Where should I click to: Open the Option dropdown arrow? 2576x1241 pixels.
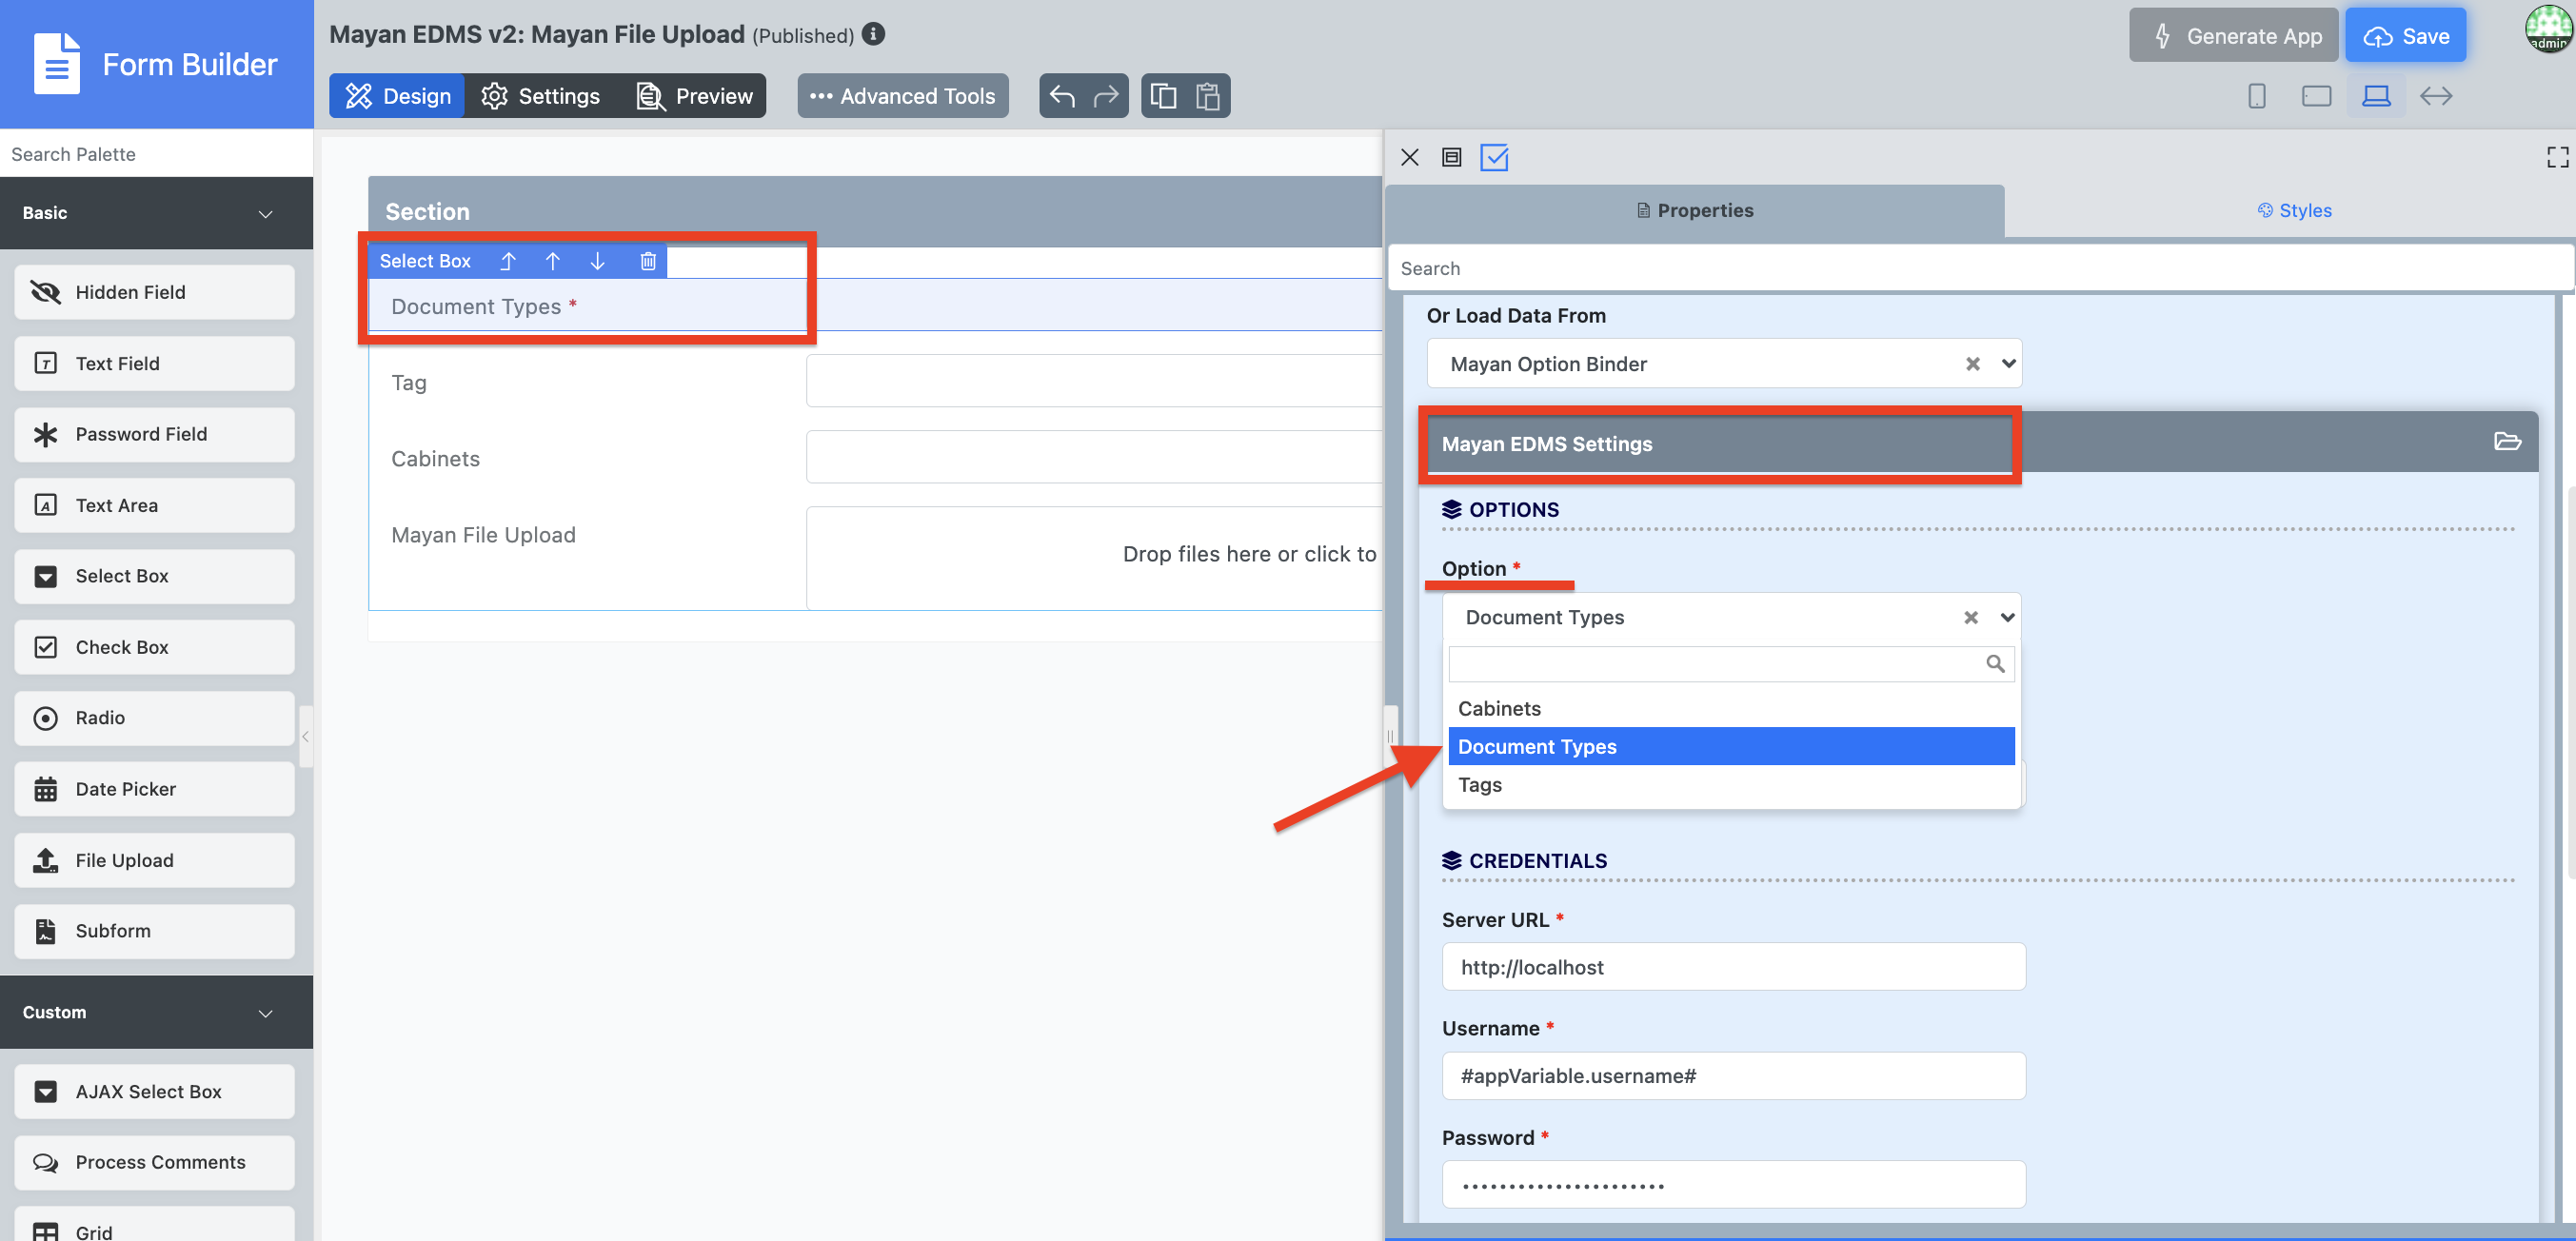pos(2006,618)
